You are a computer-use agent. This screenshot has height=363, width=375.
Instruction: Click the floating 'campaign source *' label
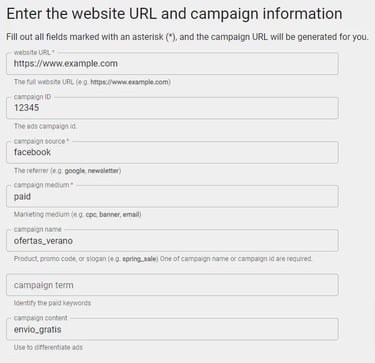(x=41, y=141)
